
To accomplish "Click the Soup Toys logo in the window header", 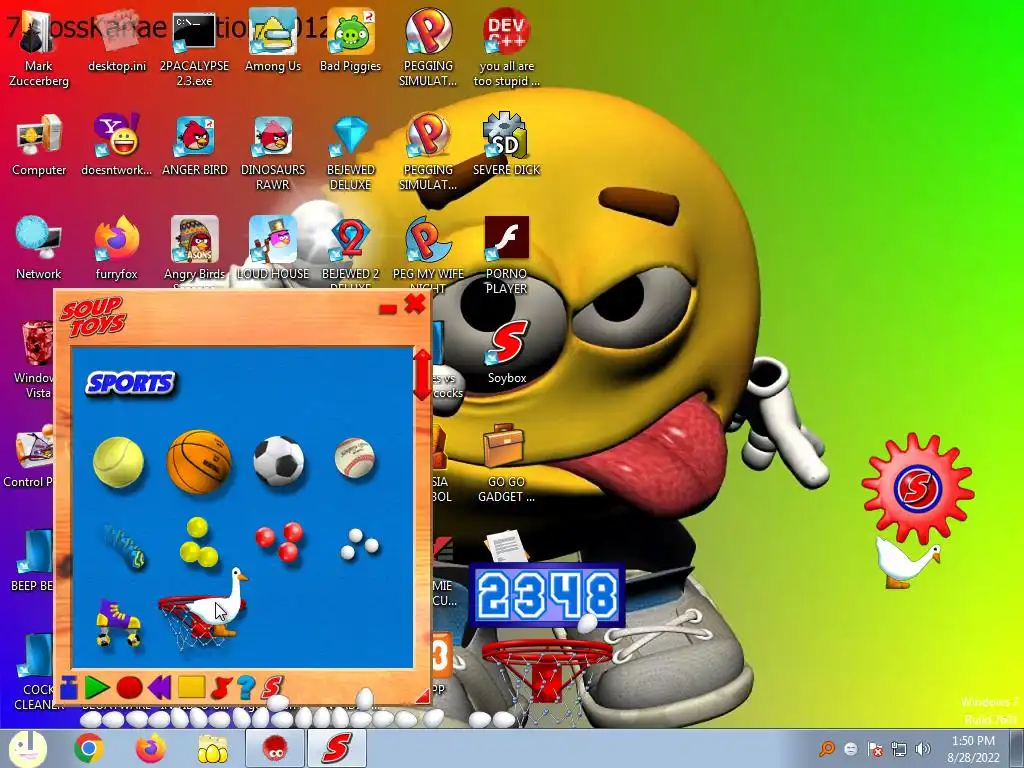I will 93,317.
